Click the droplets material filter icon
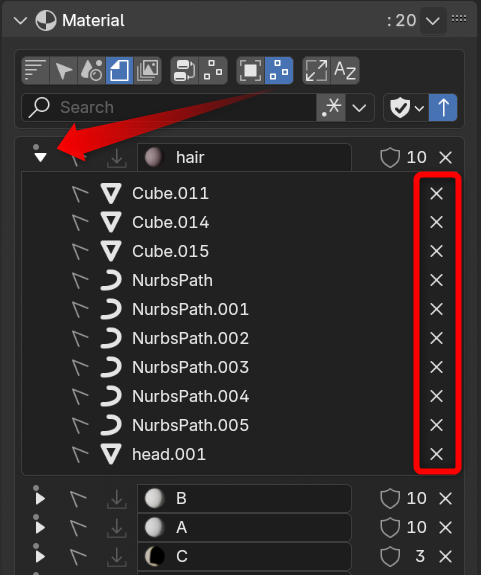The image size is (481, 575). [x=91, y=70]
